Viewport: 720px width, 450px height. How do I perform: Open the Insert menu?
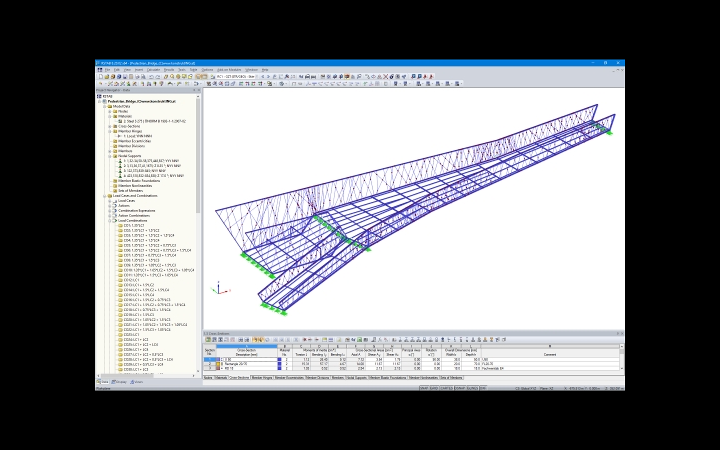coord(139,70)
